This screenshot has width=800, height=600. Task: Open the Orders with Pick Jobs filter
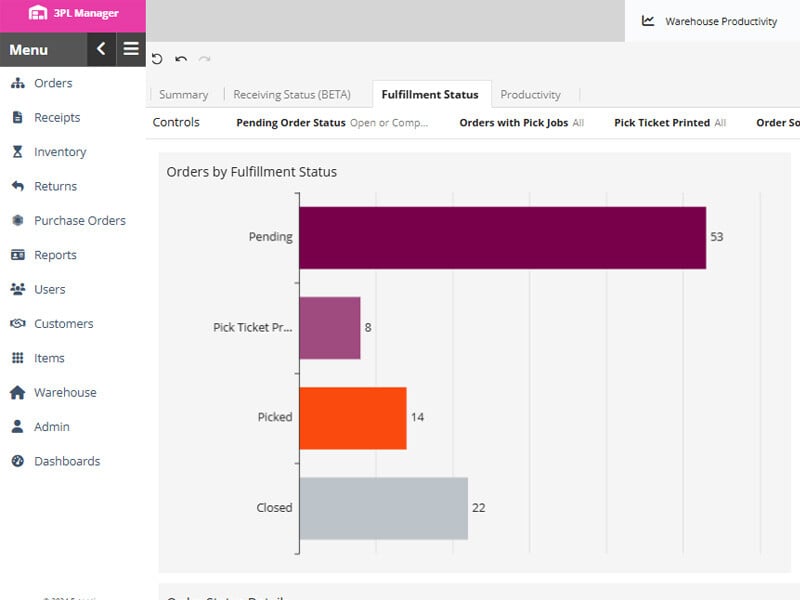click(521, 122)
